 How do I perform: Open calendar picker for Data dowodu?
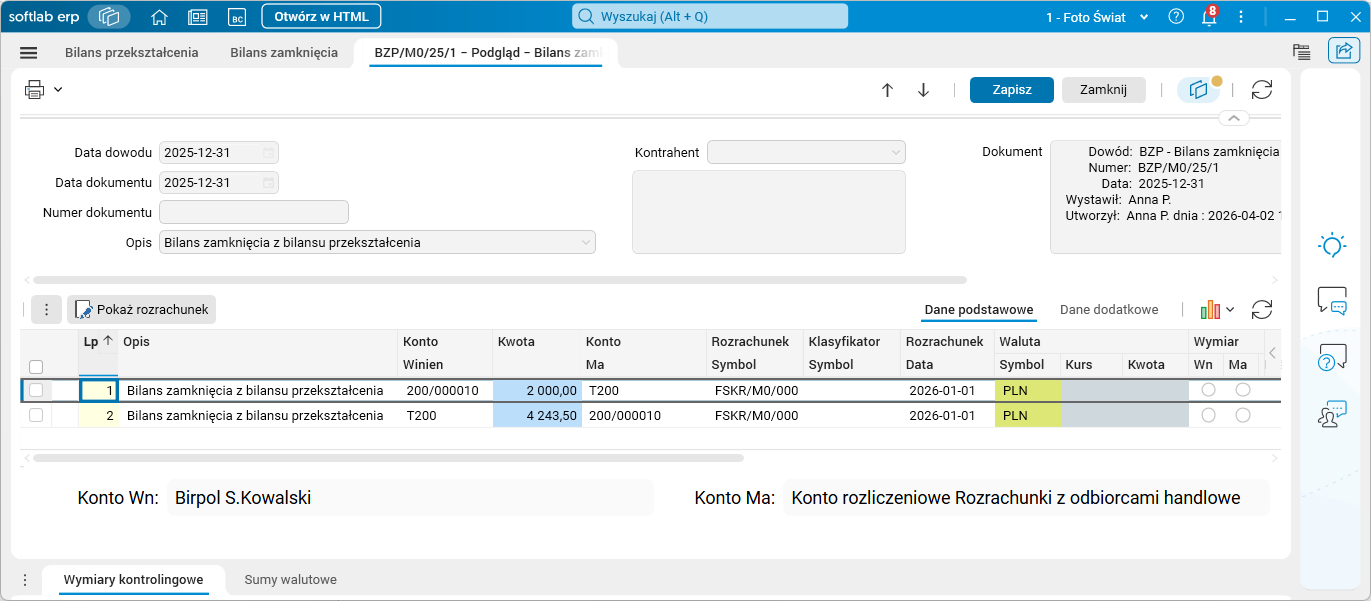pyautogui.click(x=268, y=153)
